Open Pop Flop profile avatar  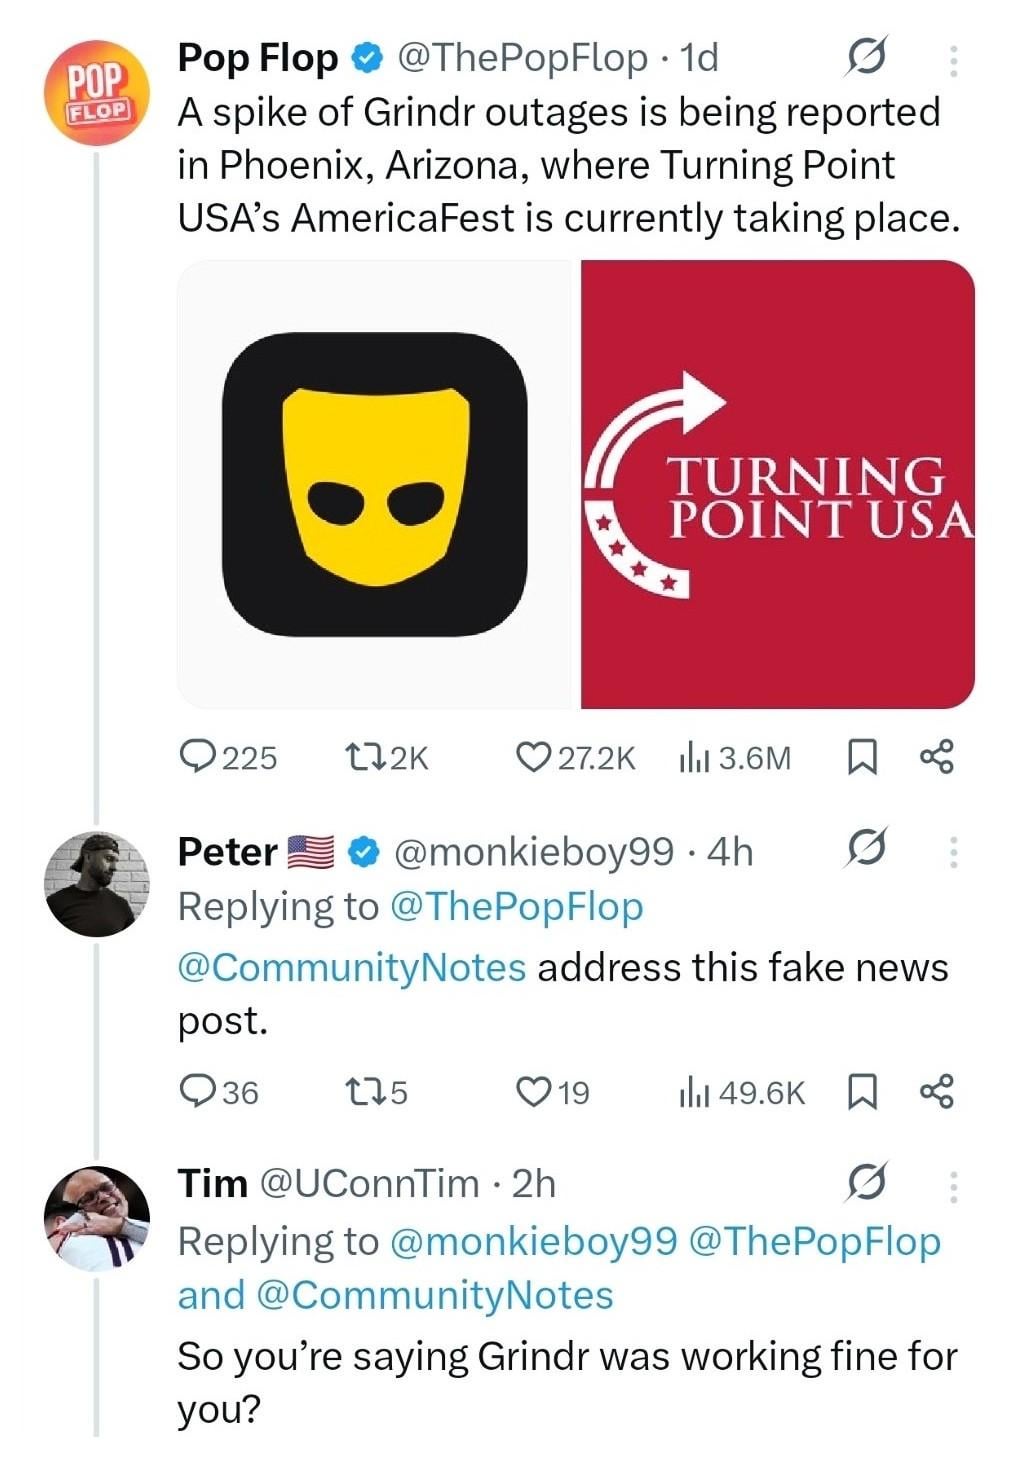[97, 93]
